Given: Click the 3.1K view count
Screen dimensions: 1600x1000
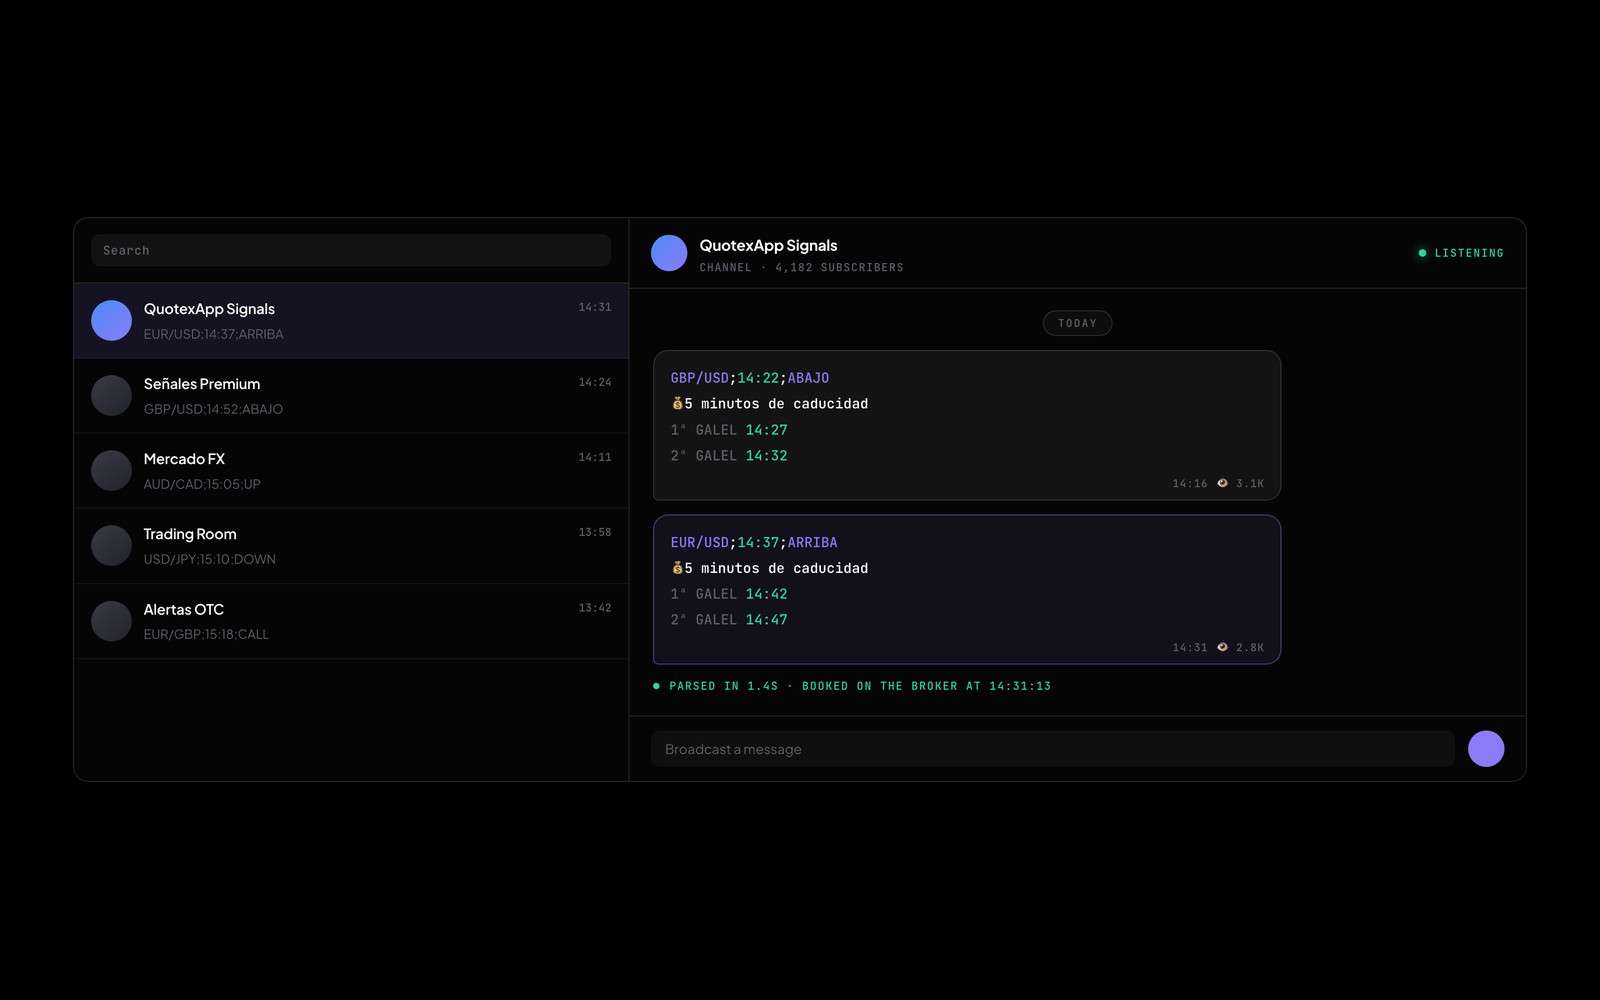Looking at the screenshot, I should point(1250,484).
